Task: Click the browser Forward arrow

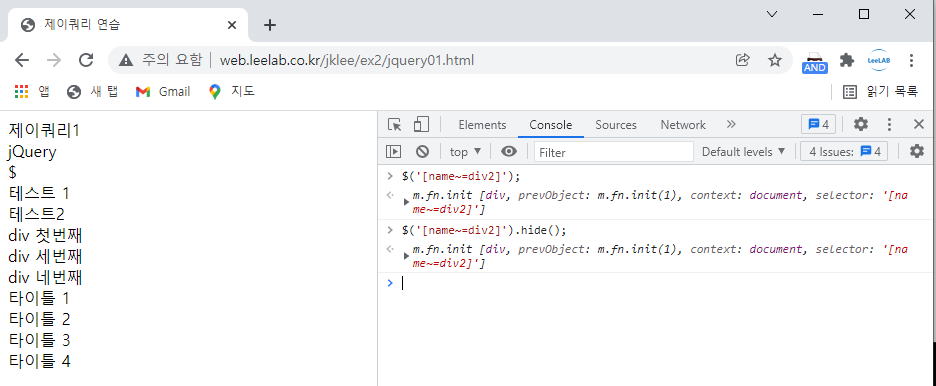Action: pyautogui.click(x=54, y=60)
